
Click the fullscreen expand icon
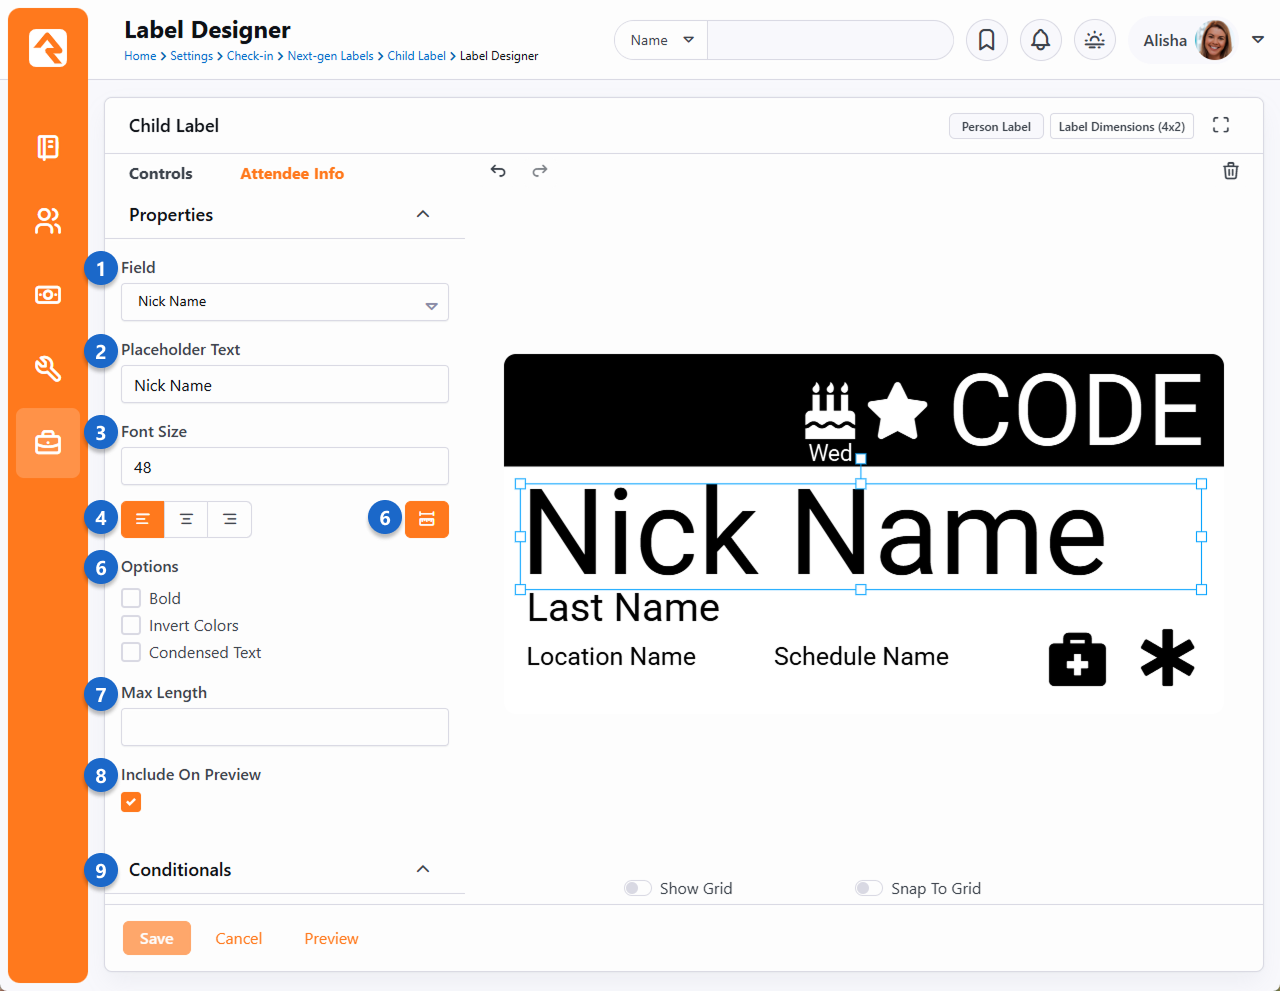tap(1221, 125)
